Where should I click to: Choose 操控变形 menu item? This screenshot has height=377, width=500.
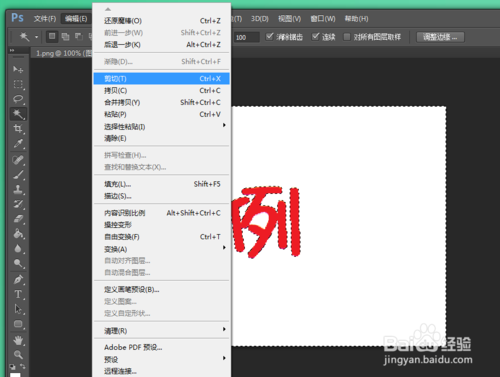coord(162,225)
